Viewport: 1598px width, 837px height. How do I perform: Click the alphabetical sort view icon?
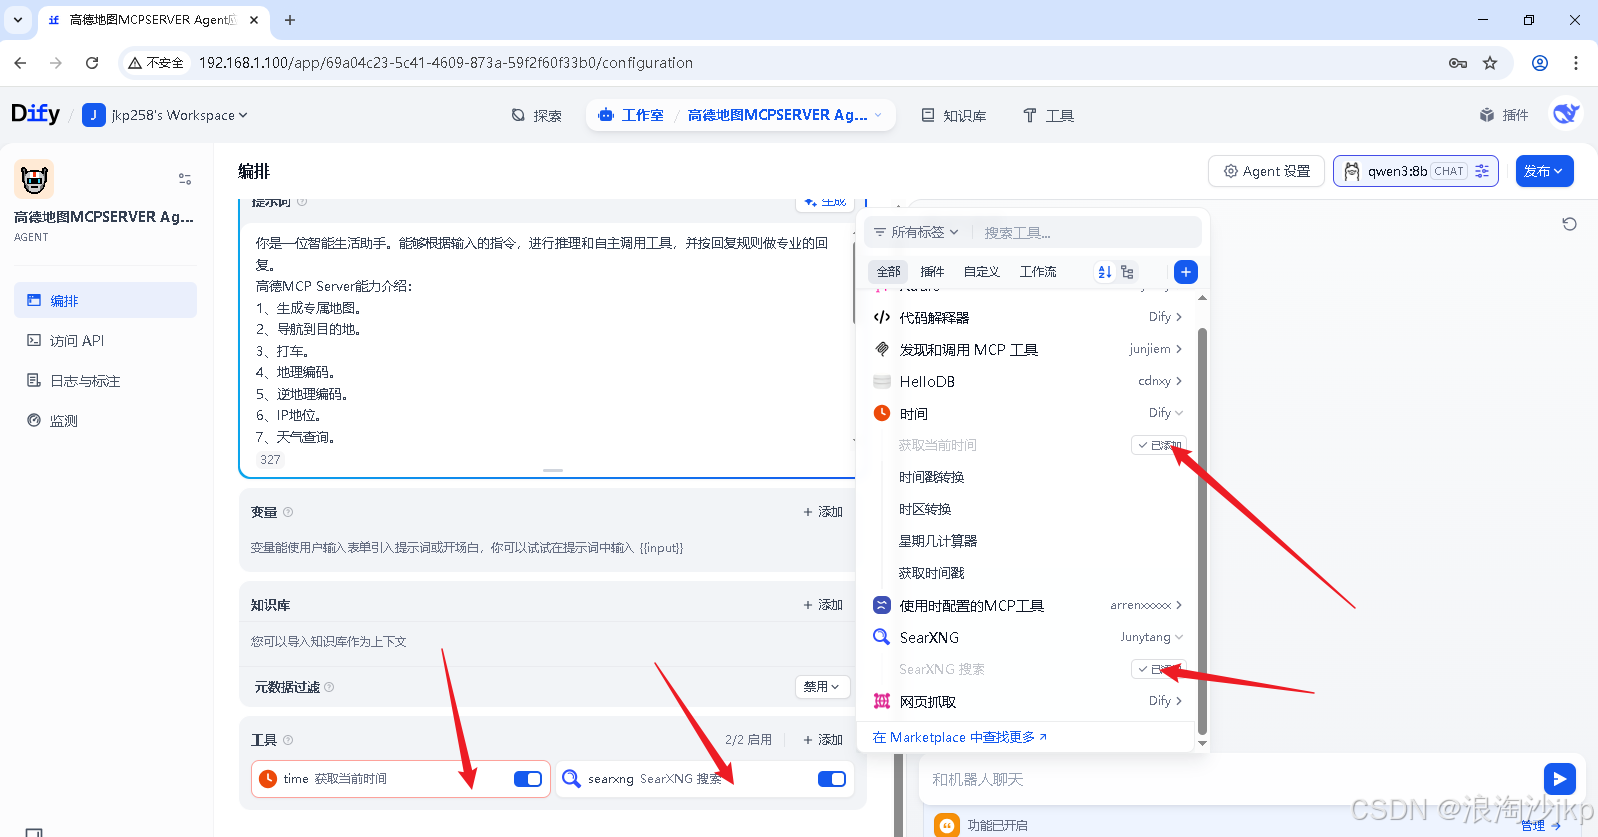(1105, 272)
